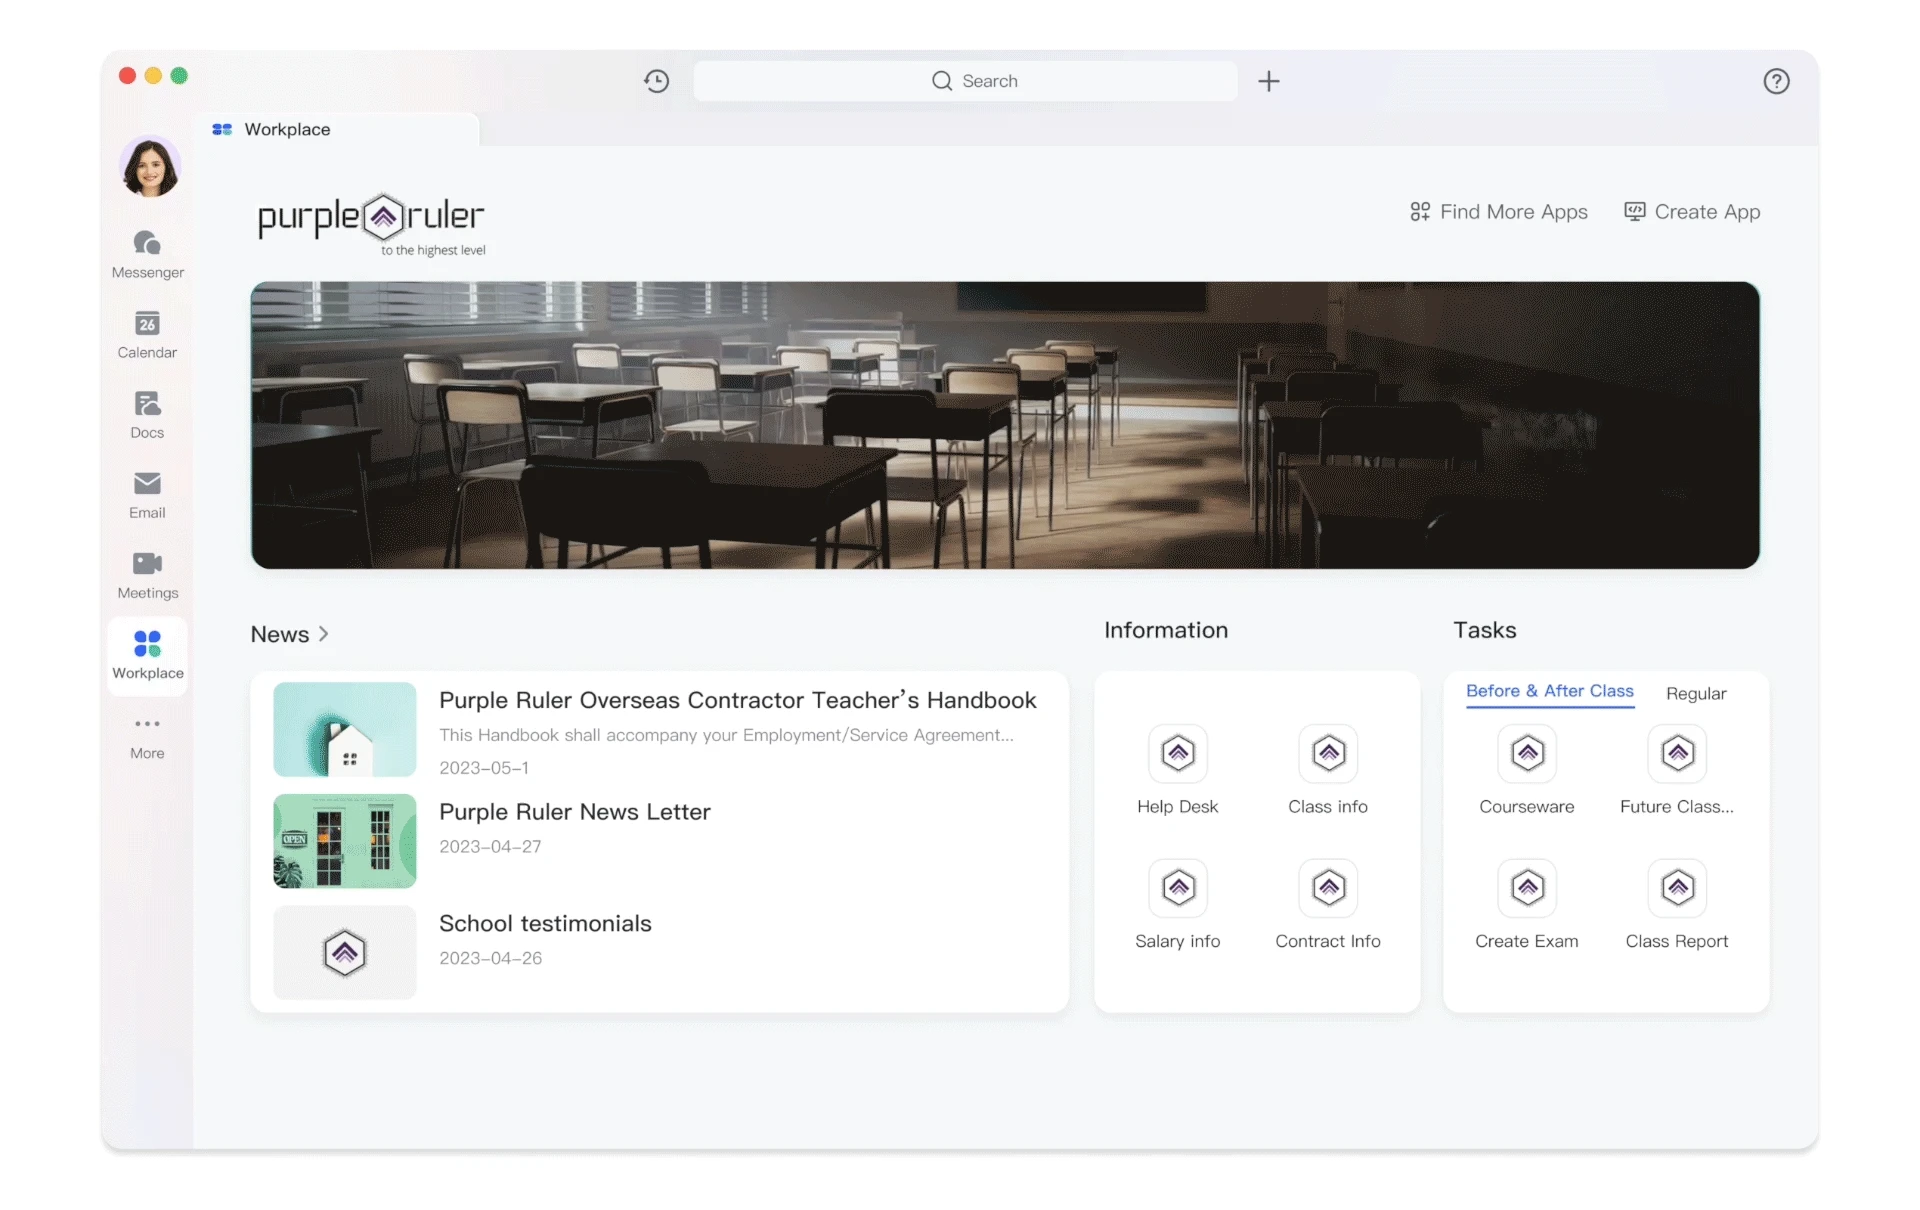Maximize the window with green button

point(179,76)
